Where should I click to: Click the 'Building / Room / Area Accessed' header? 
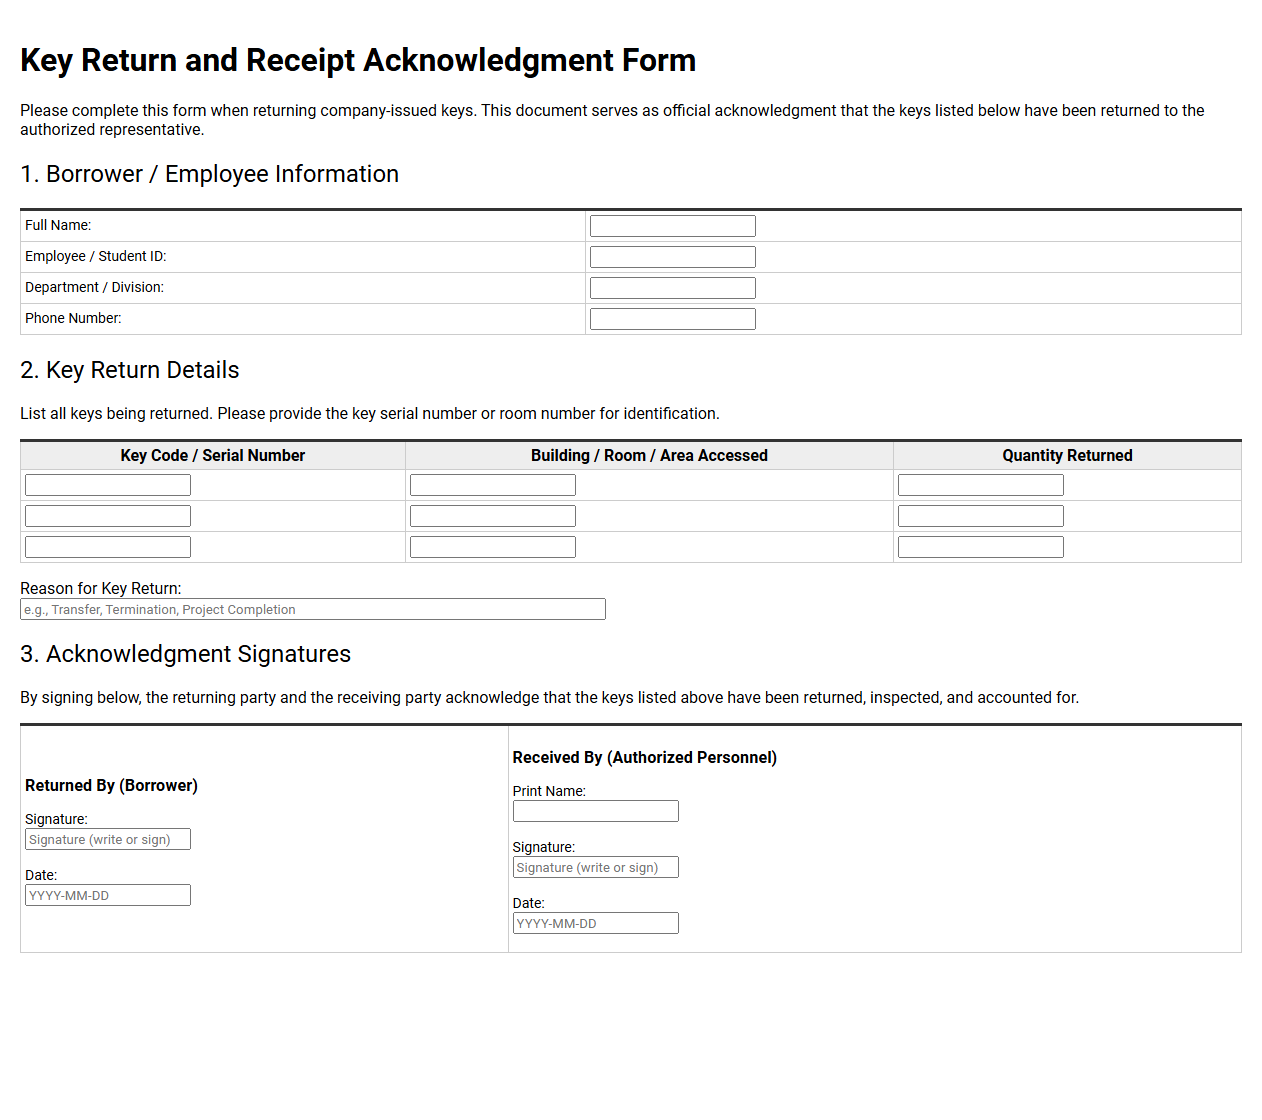point(649,455)
